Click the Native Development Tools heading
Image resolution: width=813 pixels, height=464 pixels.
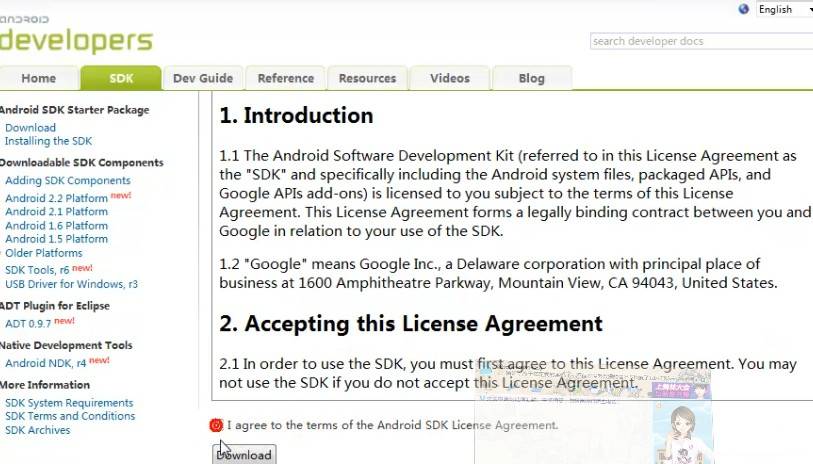(66, 345)
